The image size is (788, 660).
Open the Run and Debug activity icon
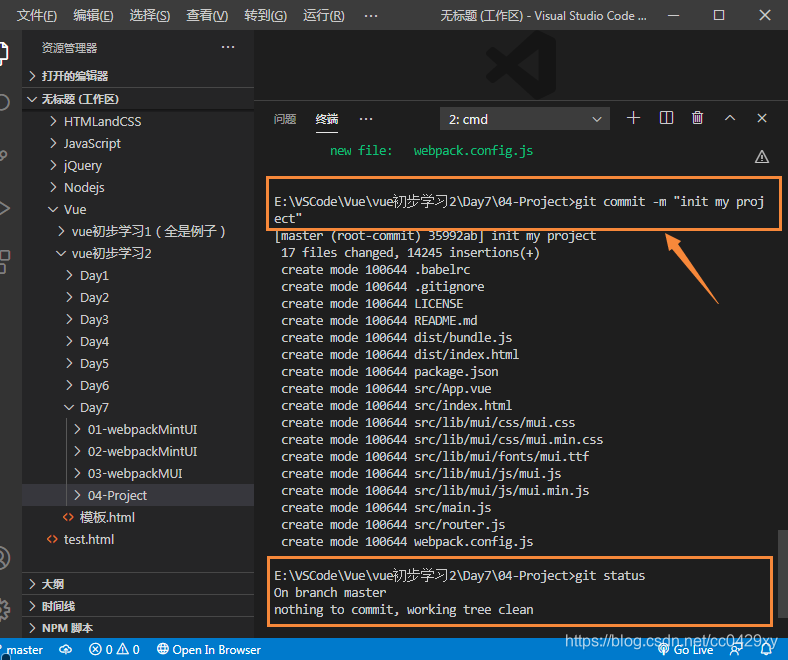(x=4, y=208)
